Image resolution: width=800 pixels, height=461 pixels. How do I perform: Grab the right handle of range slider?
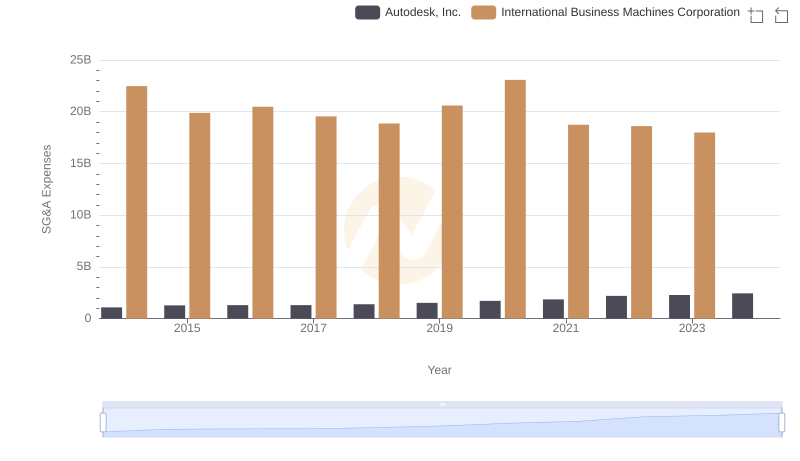[x=781, y=423]
